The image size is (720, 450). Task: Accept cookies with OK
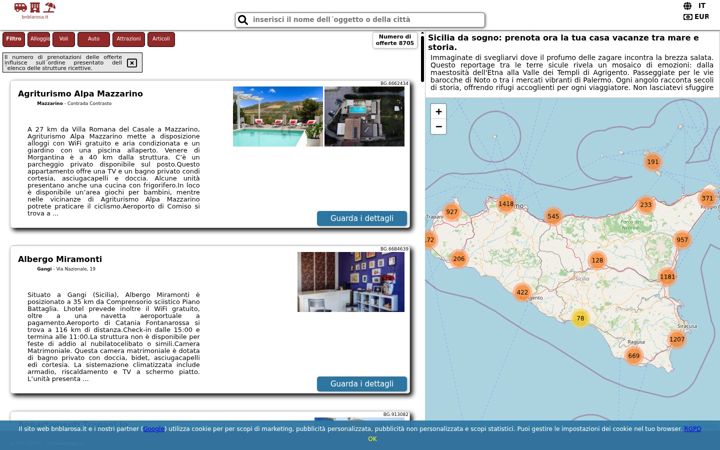372,439
